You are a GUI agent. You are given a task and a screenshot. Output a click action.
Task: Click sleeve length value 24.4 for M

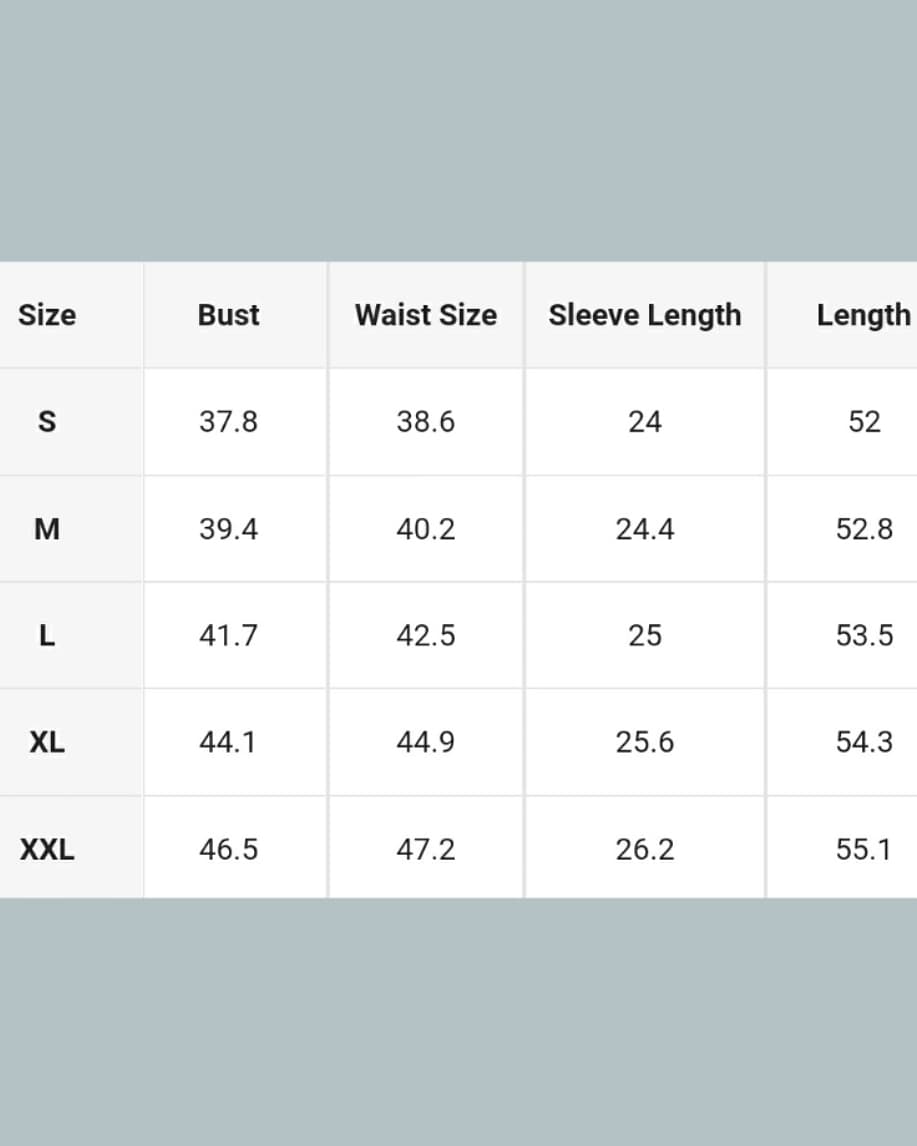point(645,529)
